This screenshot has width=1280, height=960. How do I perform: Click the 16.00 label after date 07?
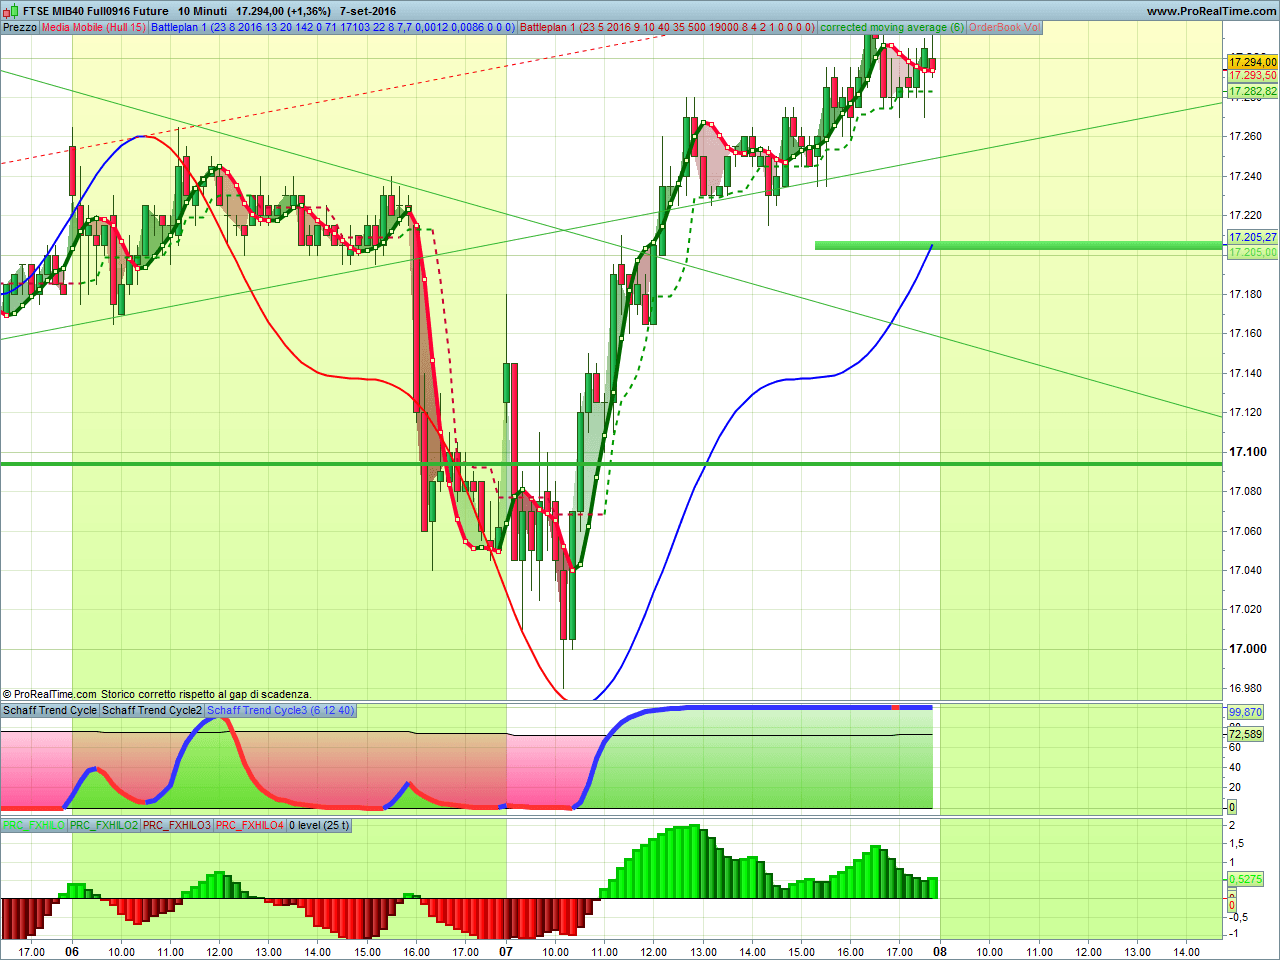[850, 952]
